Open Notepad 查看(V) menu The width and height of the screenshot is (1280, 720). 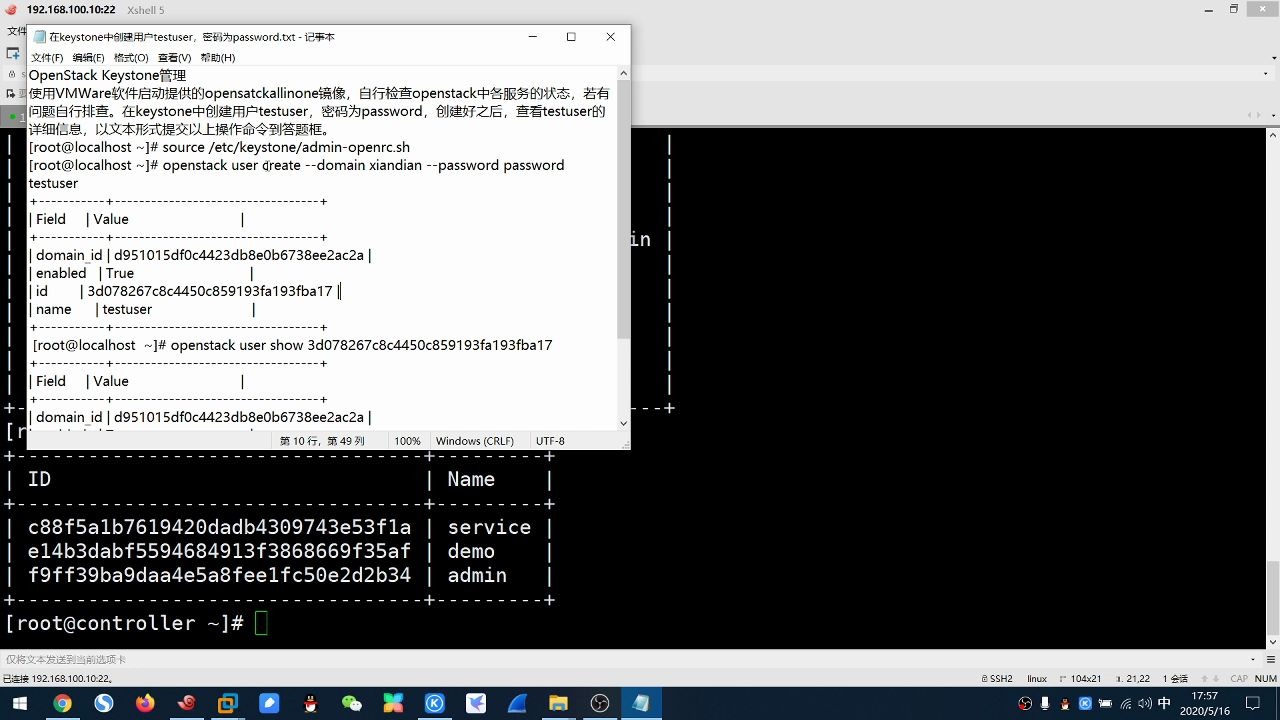pyautogui.click(x=174, y=58)
